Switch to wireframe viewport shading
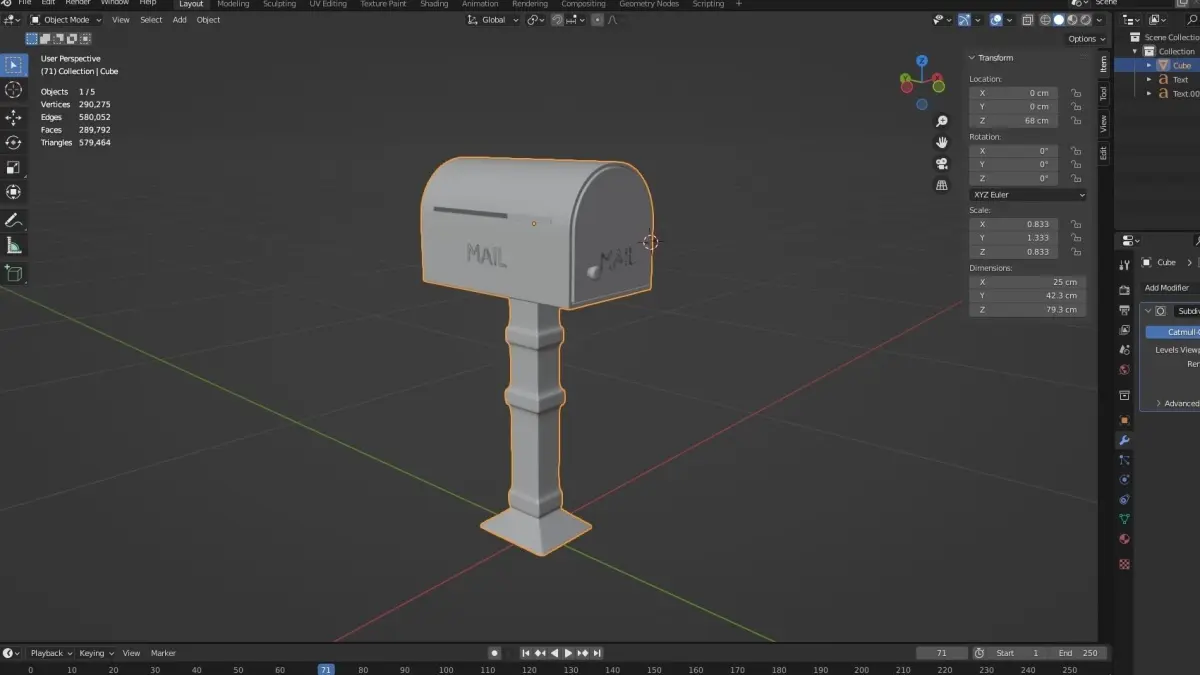This screenshot has height=675, width=1200. click(x=1045, y=20)
